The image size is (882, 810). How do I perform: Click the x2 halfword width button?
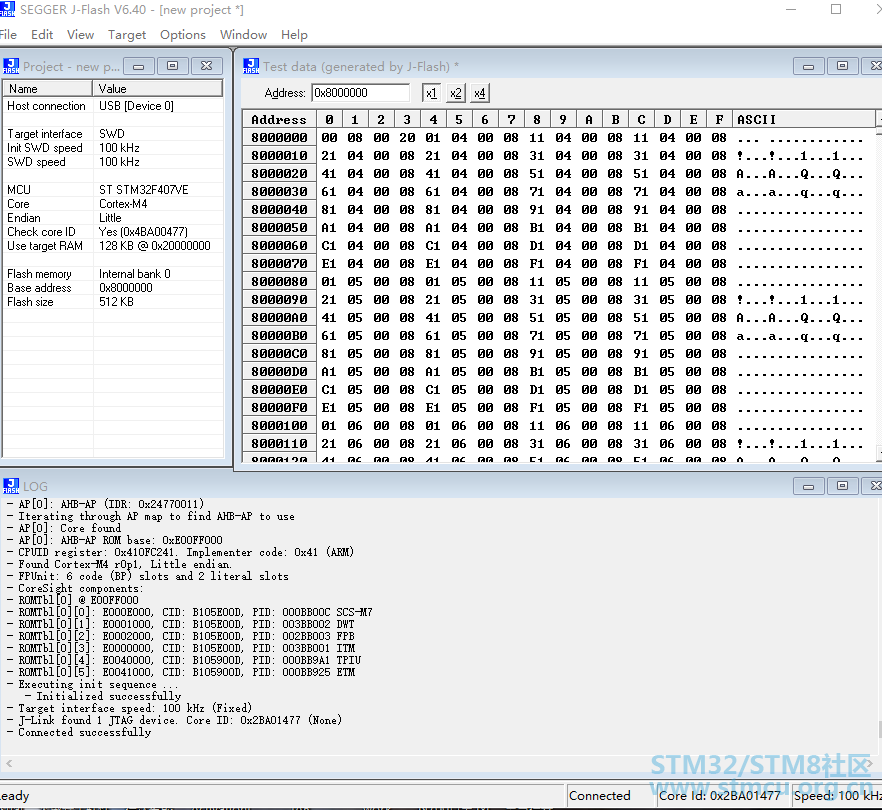[456, 93]
